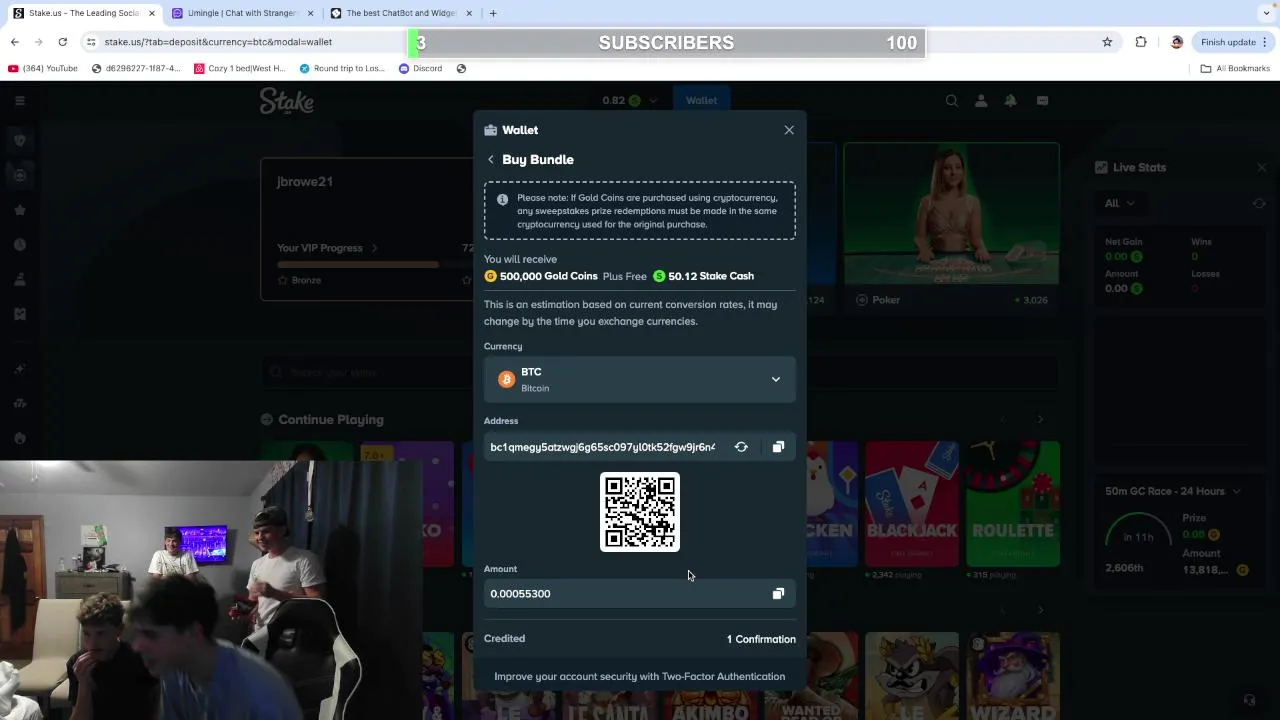Screen dimensions: 1280x720
Task: Click the deposit QR code
Action: tap(640, 512)
